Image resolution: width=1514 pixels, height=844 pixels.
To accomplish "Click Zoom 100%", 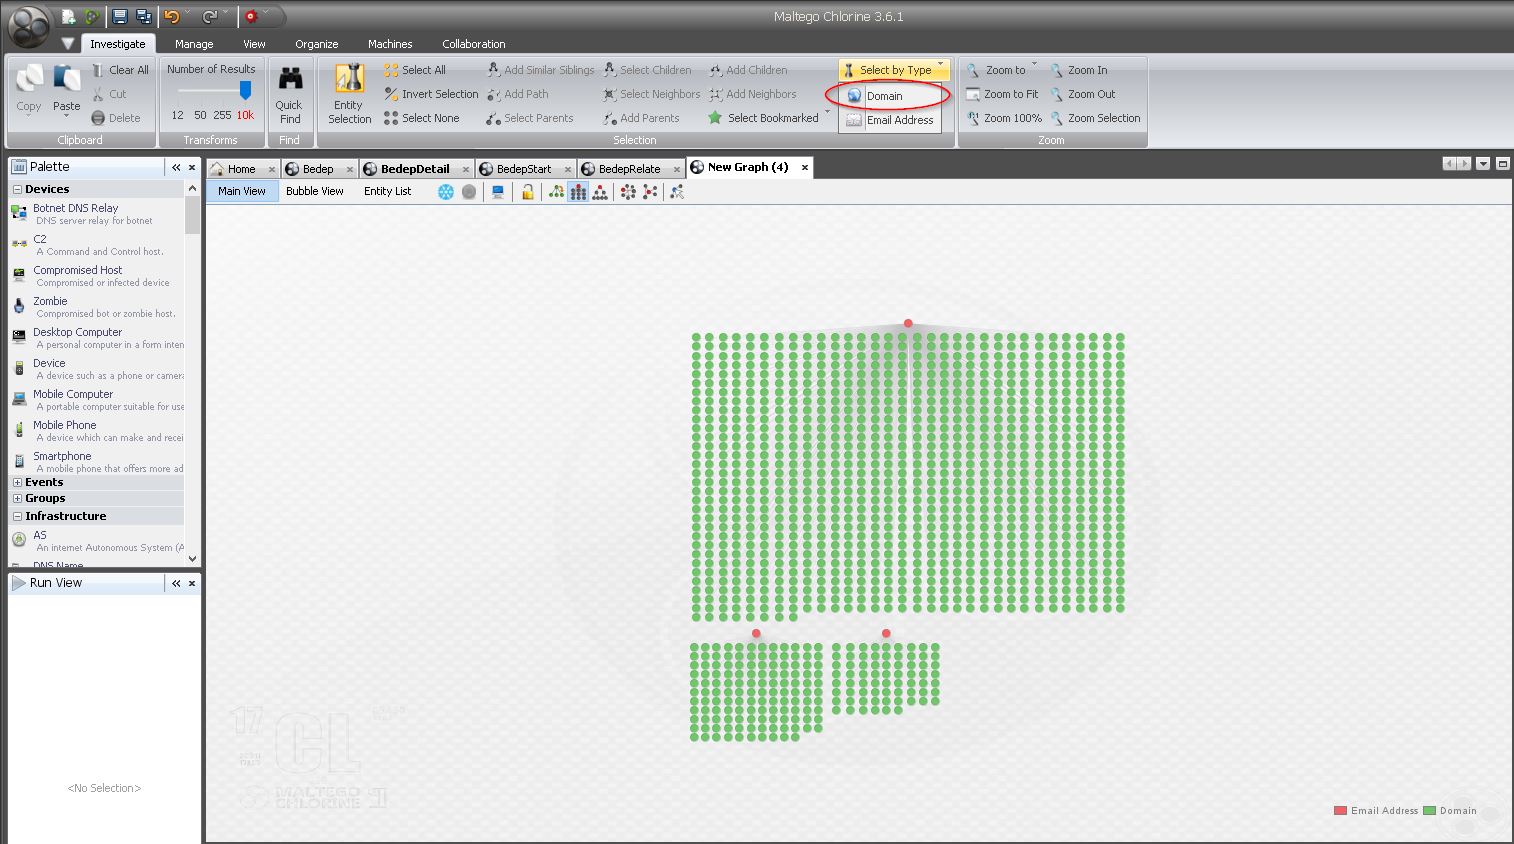I will (x=1004, y=118).
